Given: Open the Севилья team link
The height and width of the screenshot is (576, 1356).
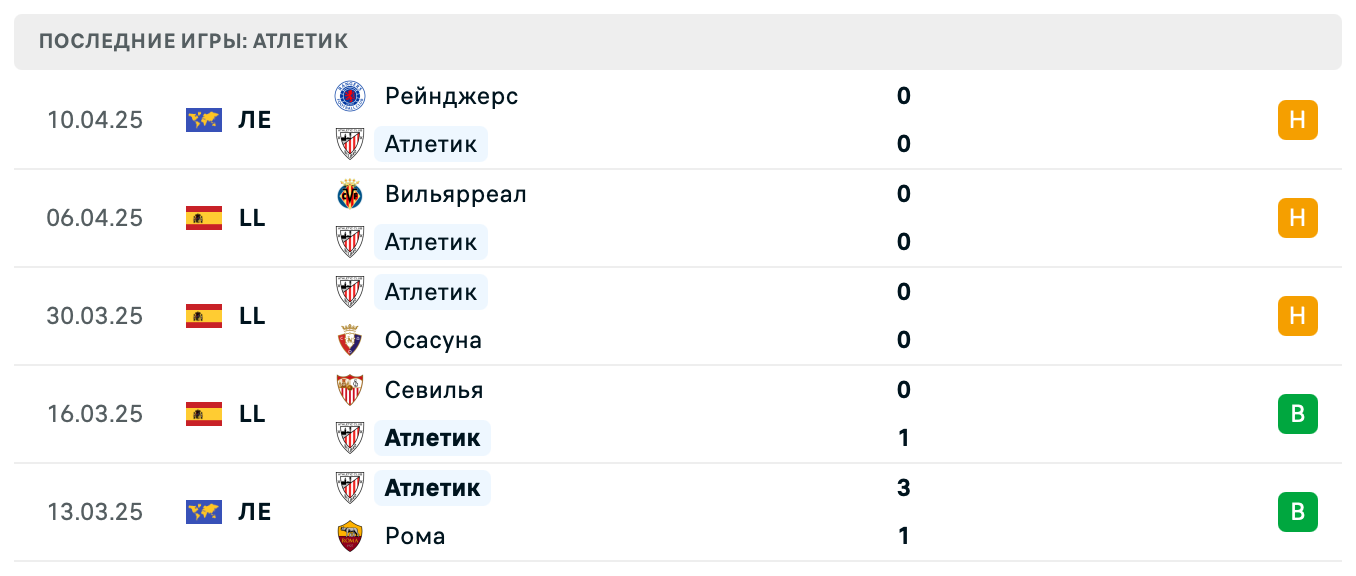Looking at the screenshot, I should click(434, 390).
